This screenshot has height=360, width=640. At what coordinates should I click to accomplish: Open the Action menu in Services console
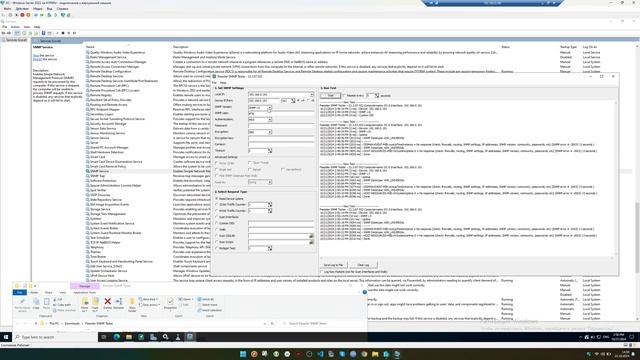click(x=15, y=27)
